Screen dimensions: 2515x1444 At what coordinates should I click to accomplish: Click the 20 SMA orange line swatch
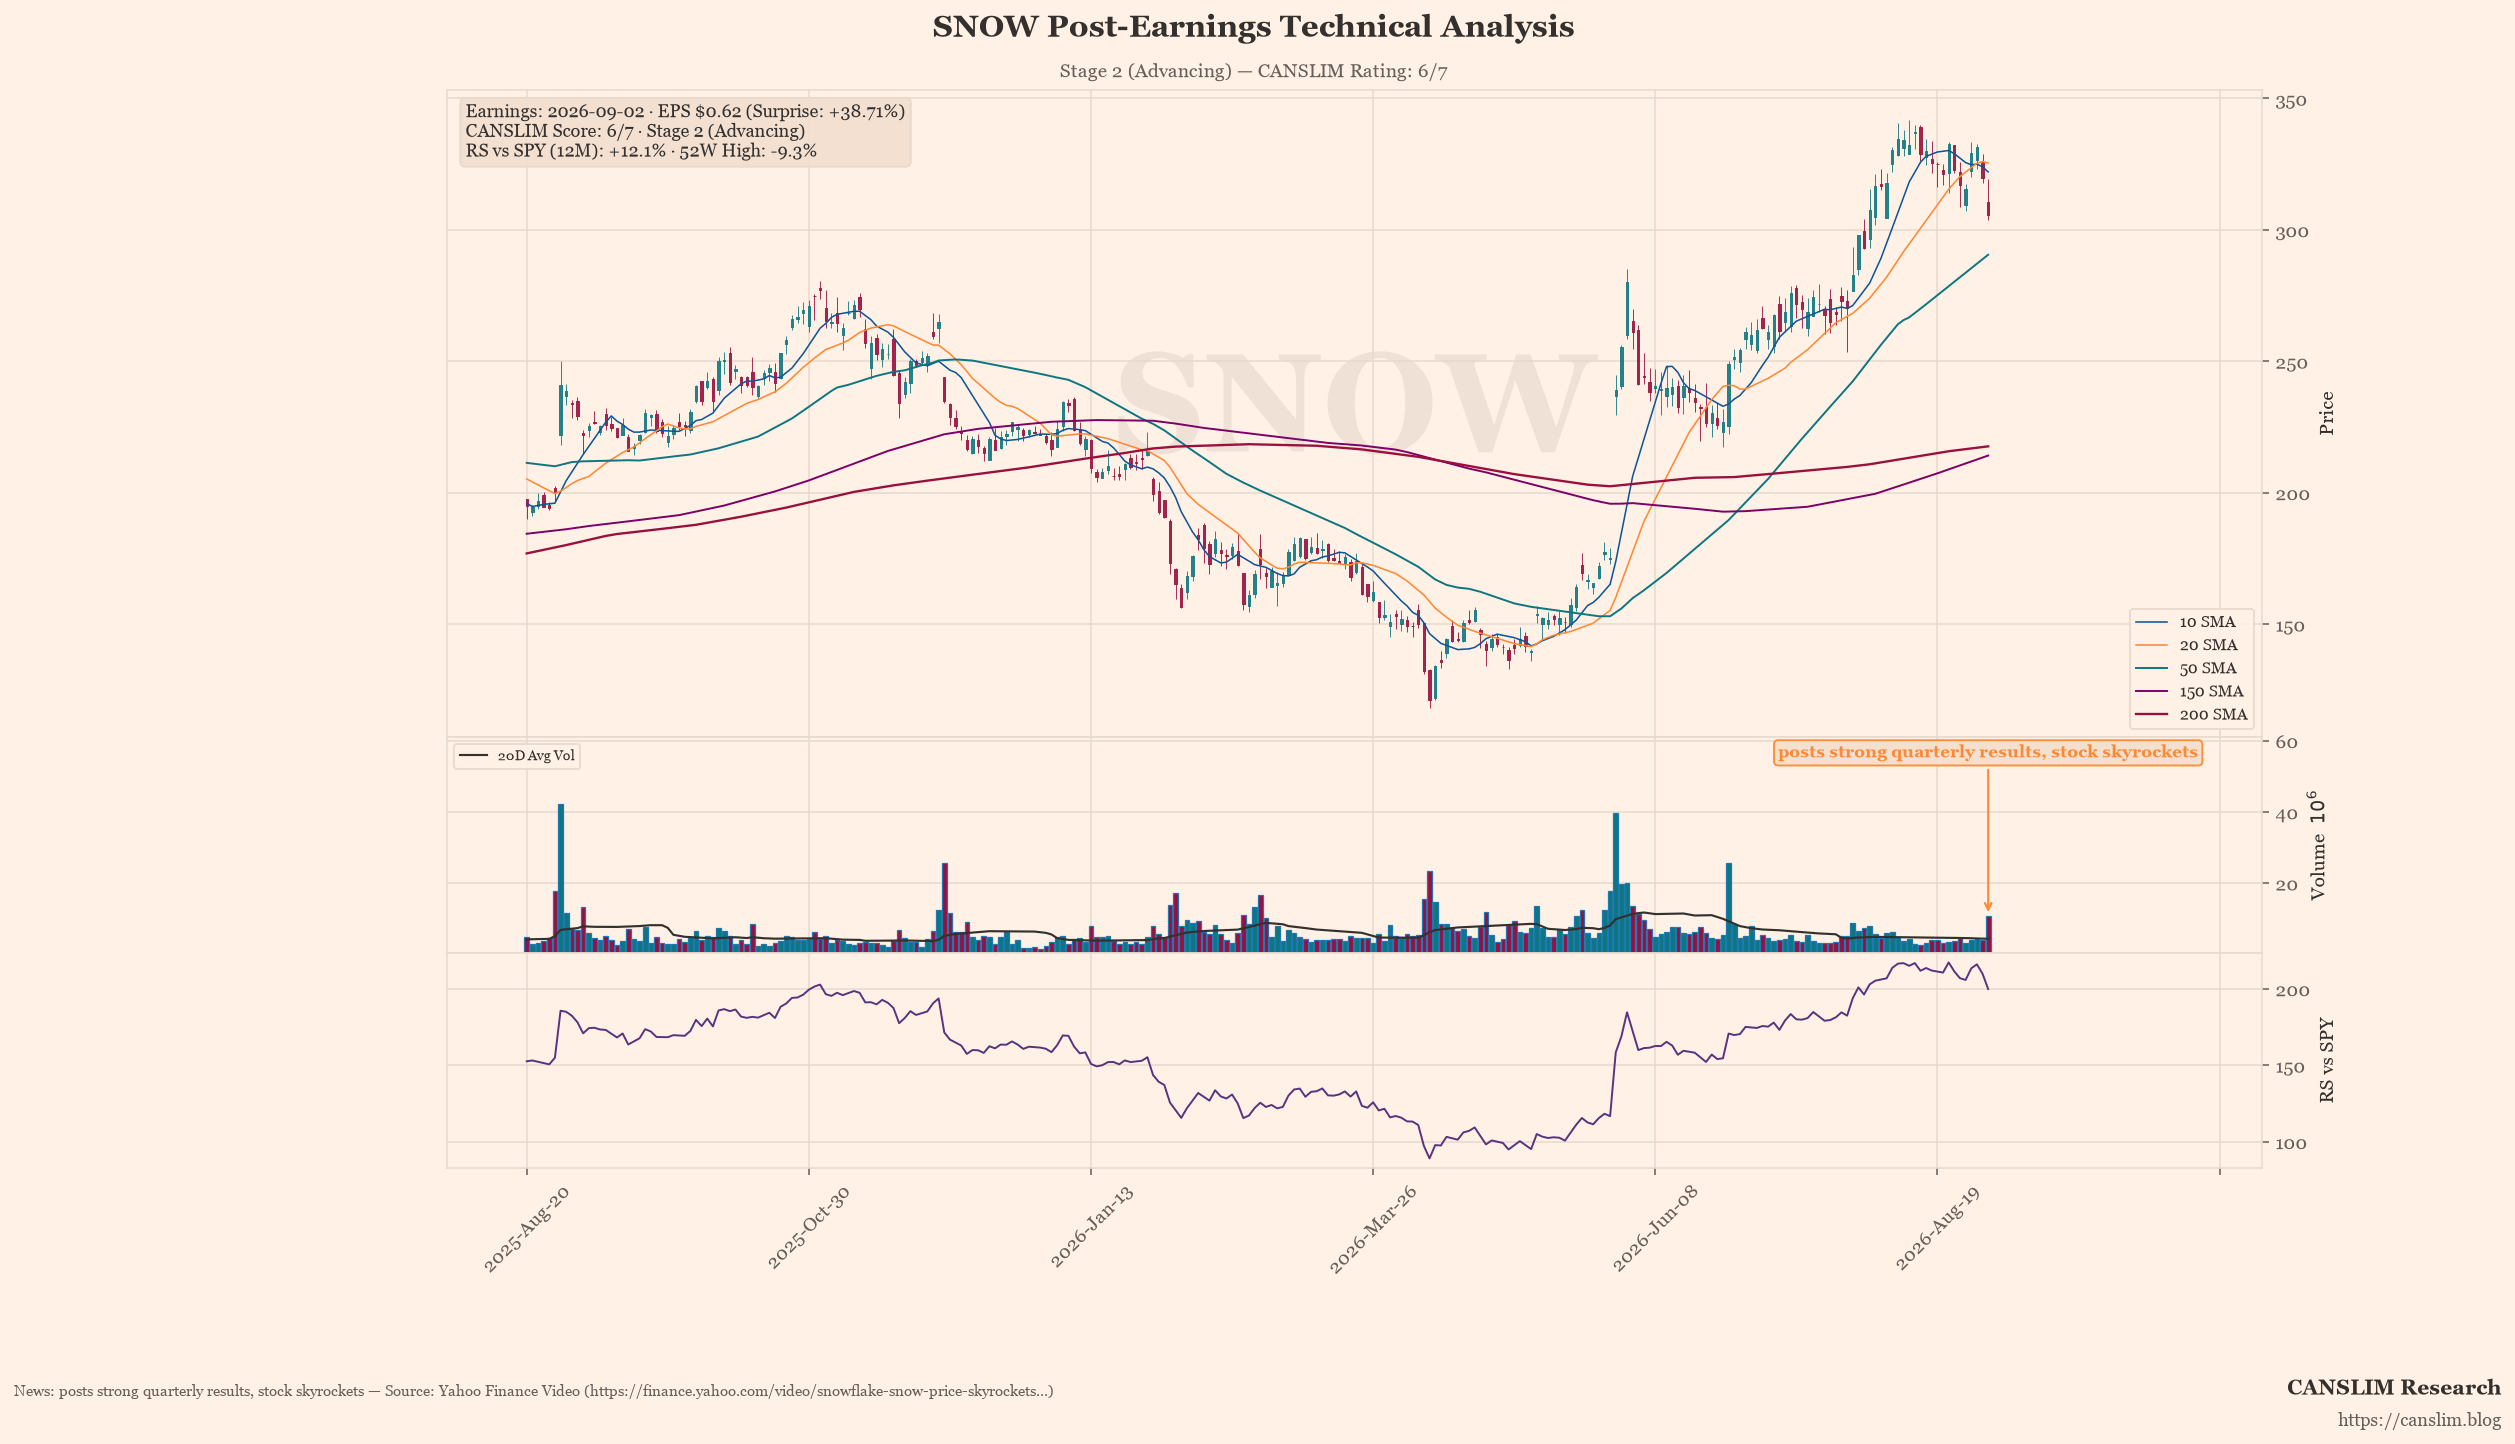point(2151,645)
